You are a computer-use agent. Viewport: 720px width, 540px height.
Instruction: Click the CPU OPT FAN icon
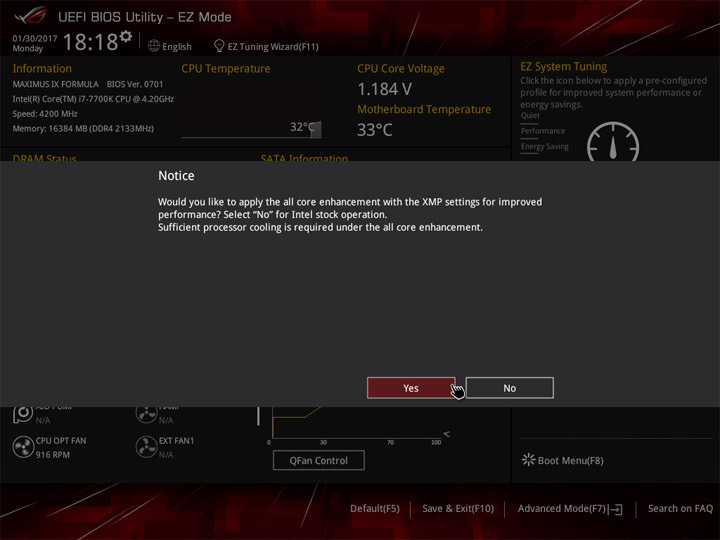pyautogui.click(x=23, y=447)
